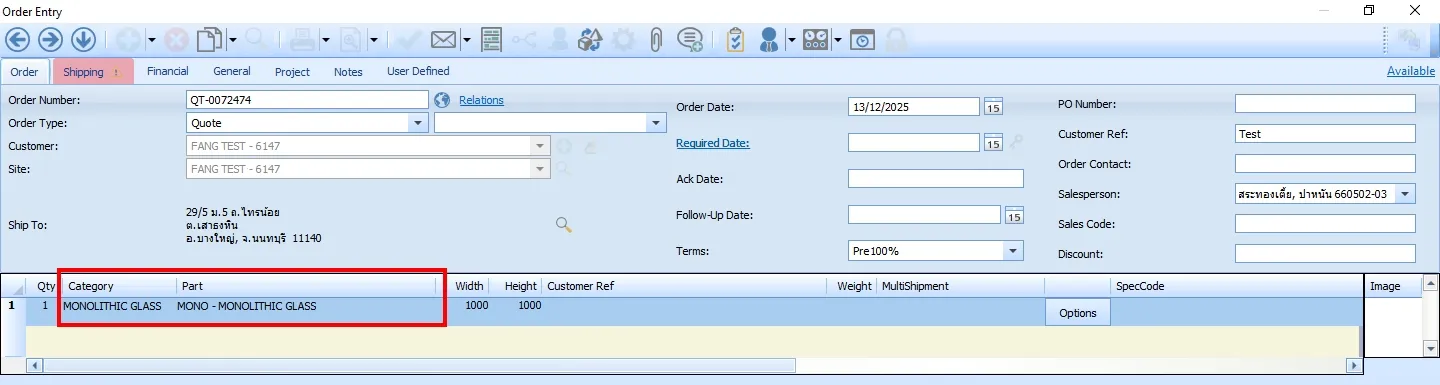Click the key icon beside Required Date

pyautogui.click(x=1017, y=143)
